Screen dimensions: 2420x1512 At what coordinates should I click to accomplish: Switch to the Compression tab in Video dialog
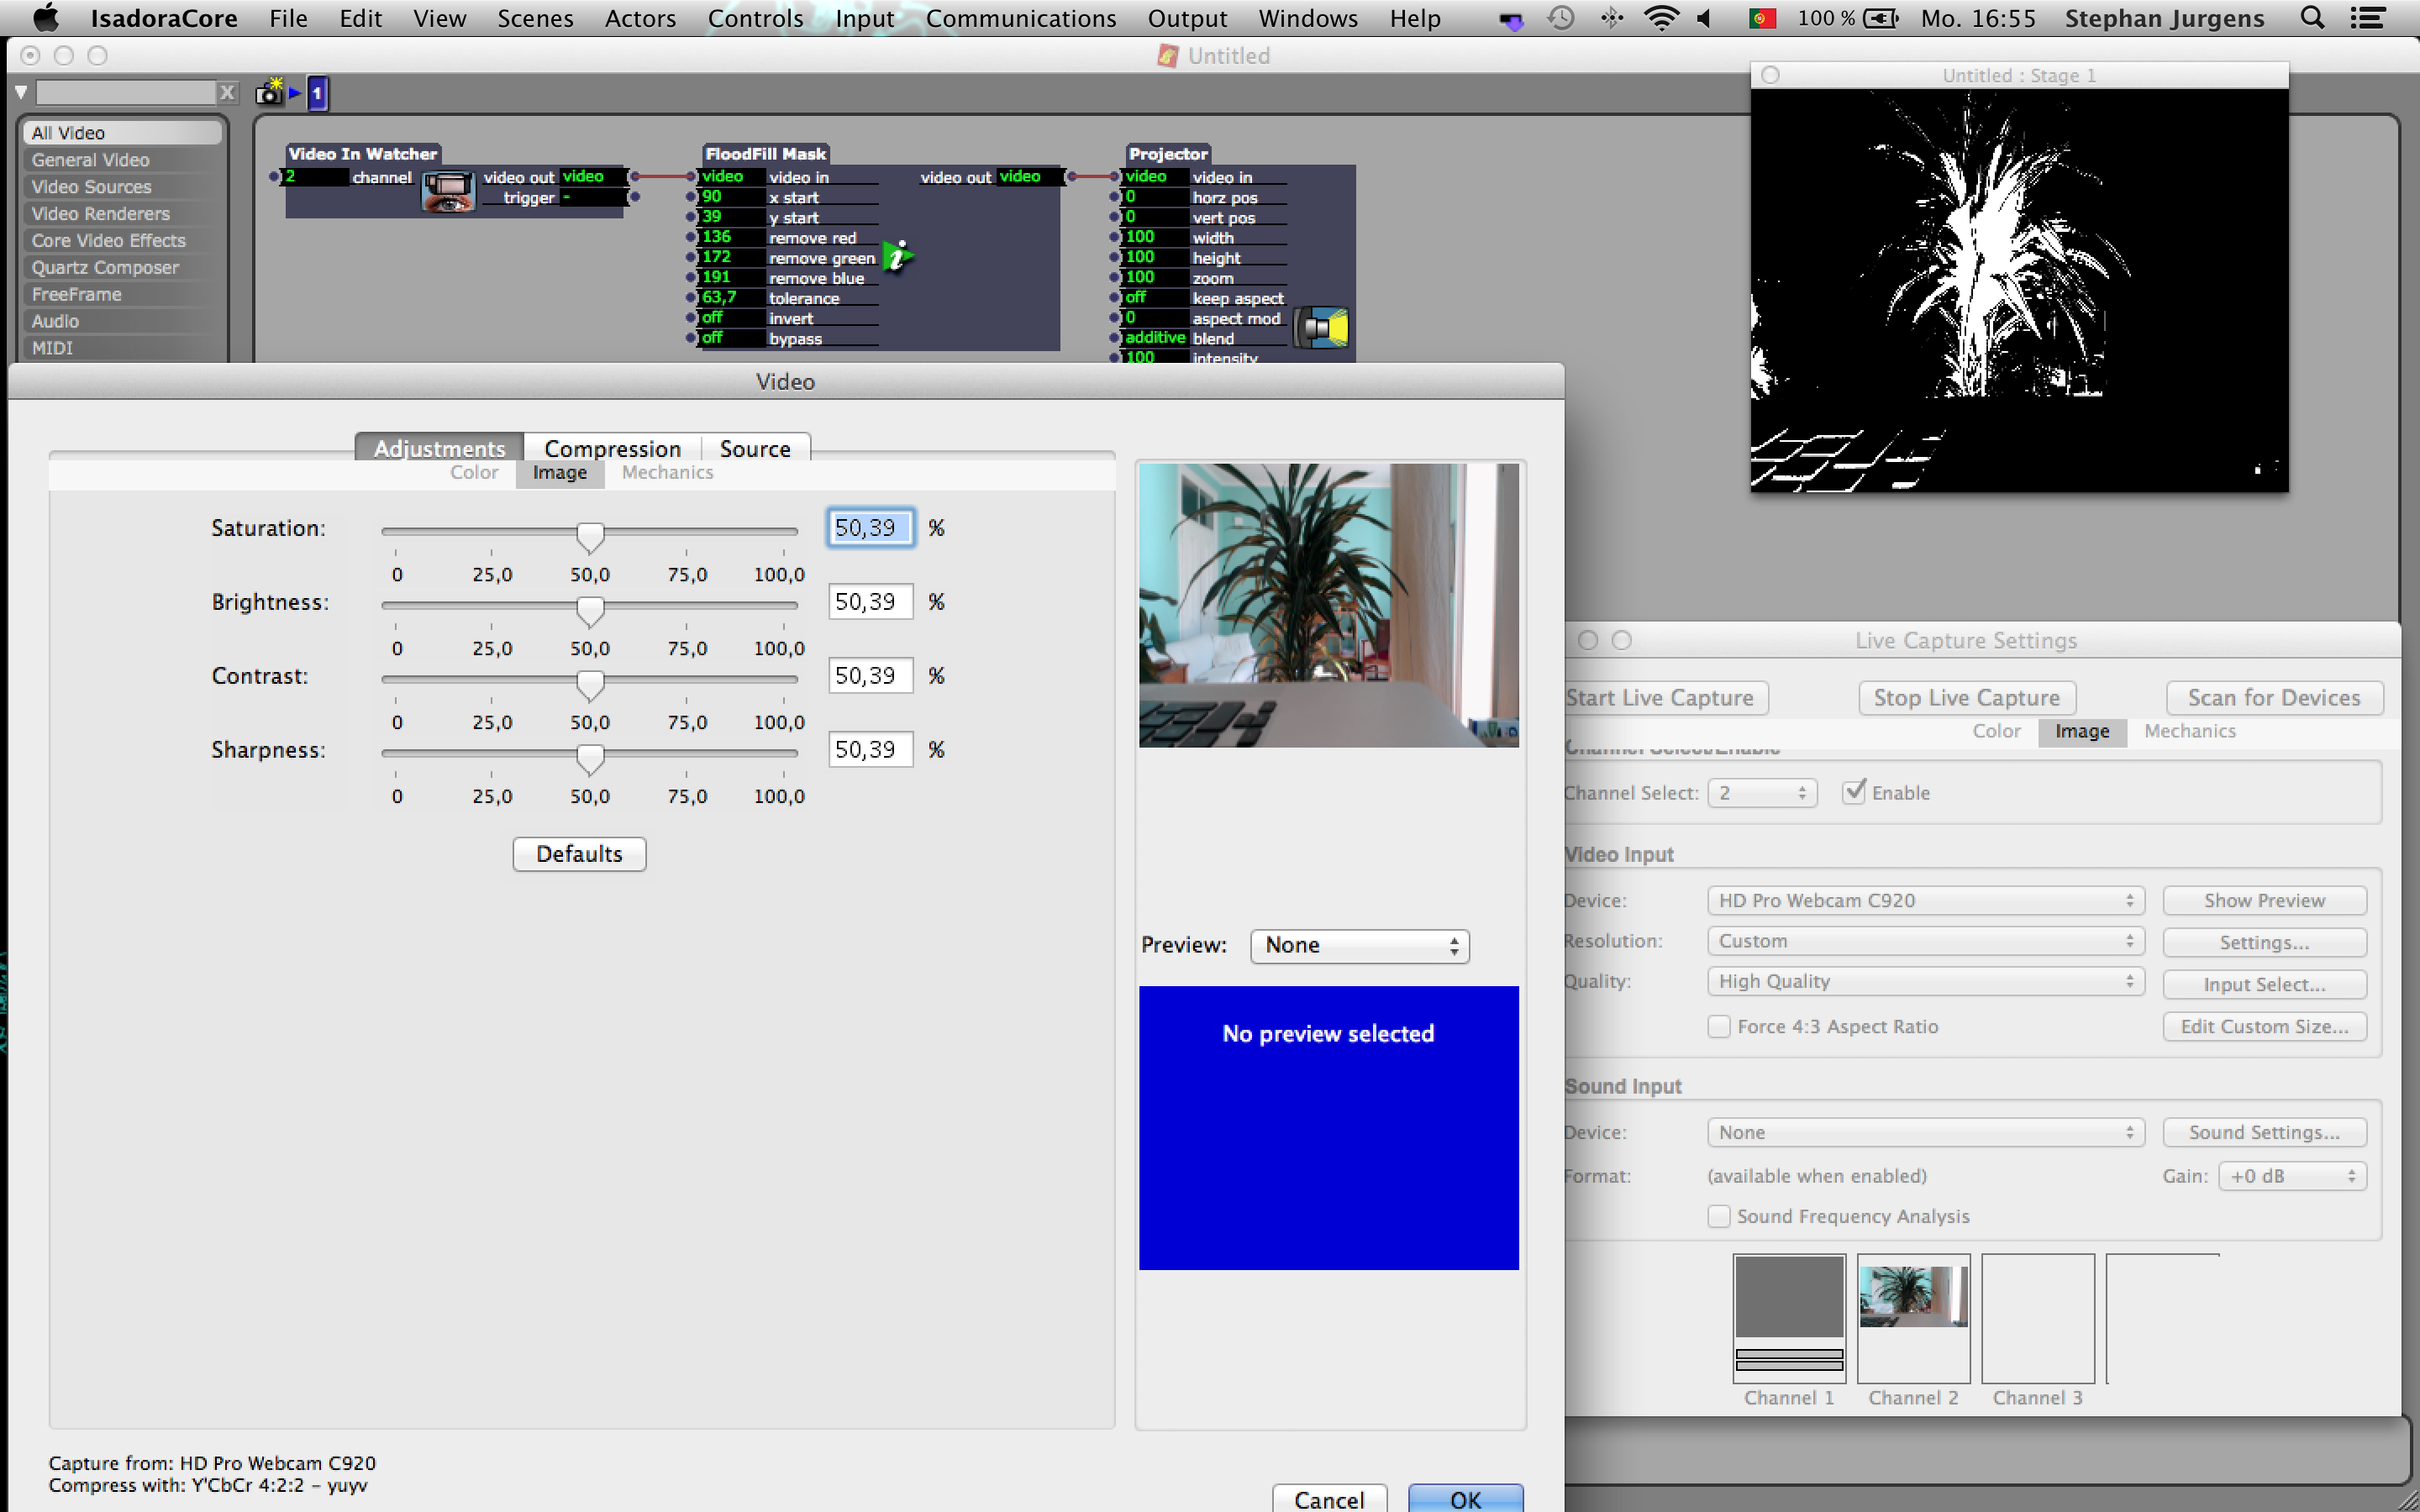pos(612,448)
